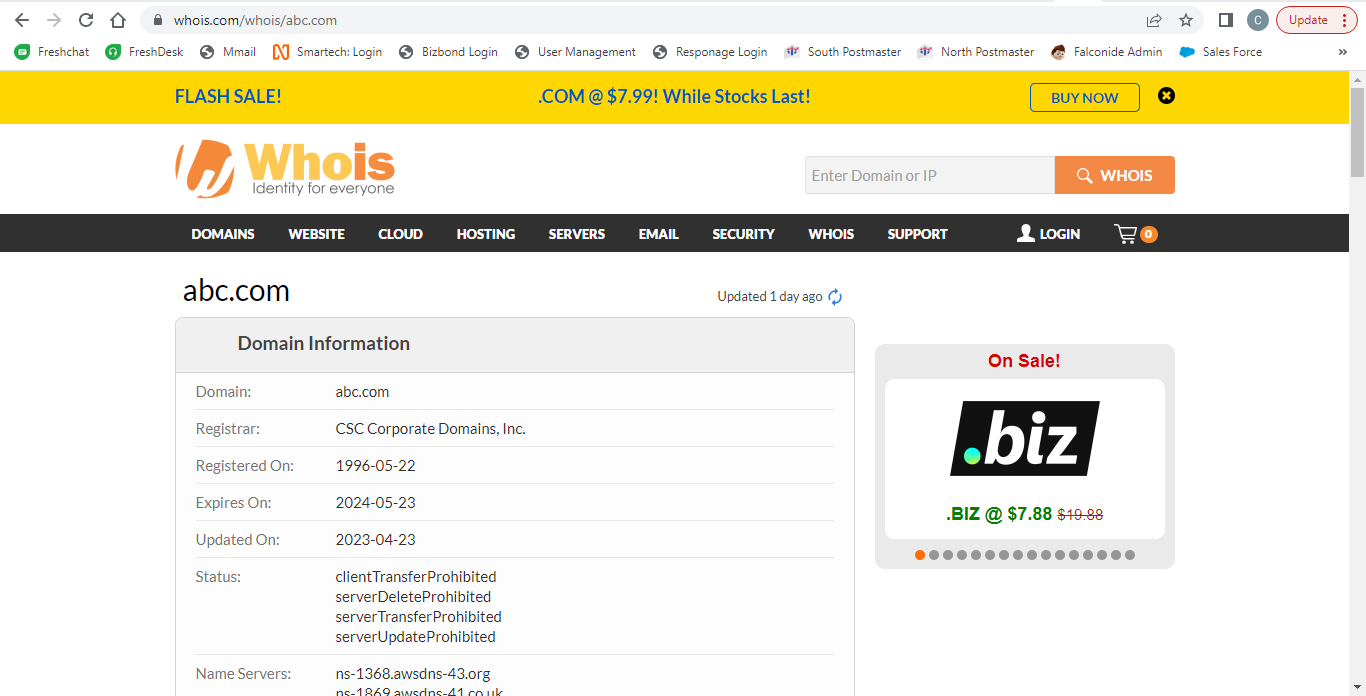Click status clientTransferProhibited

pos(416,577)
